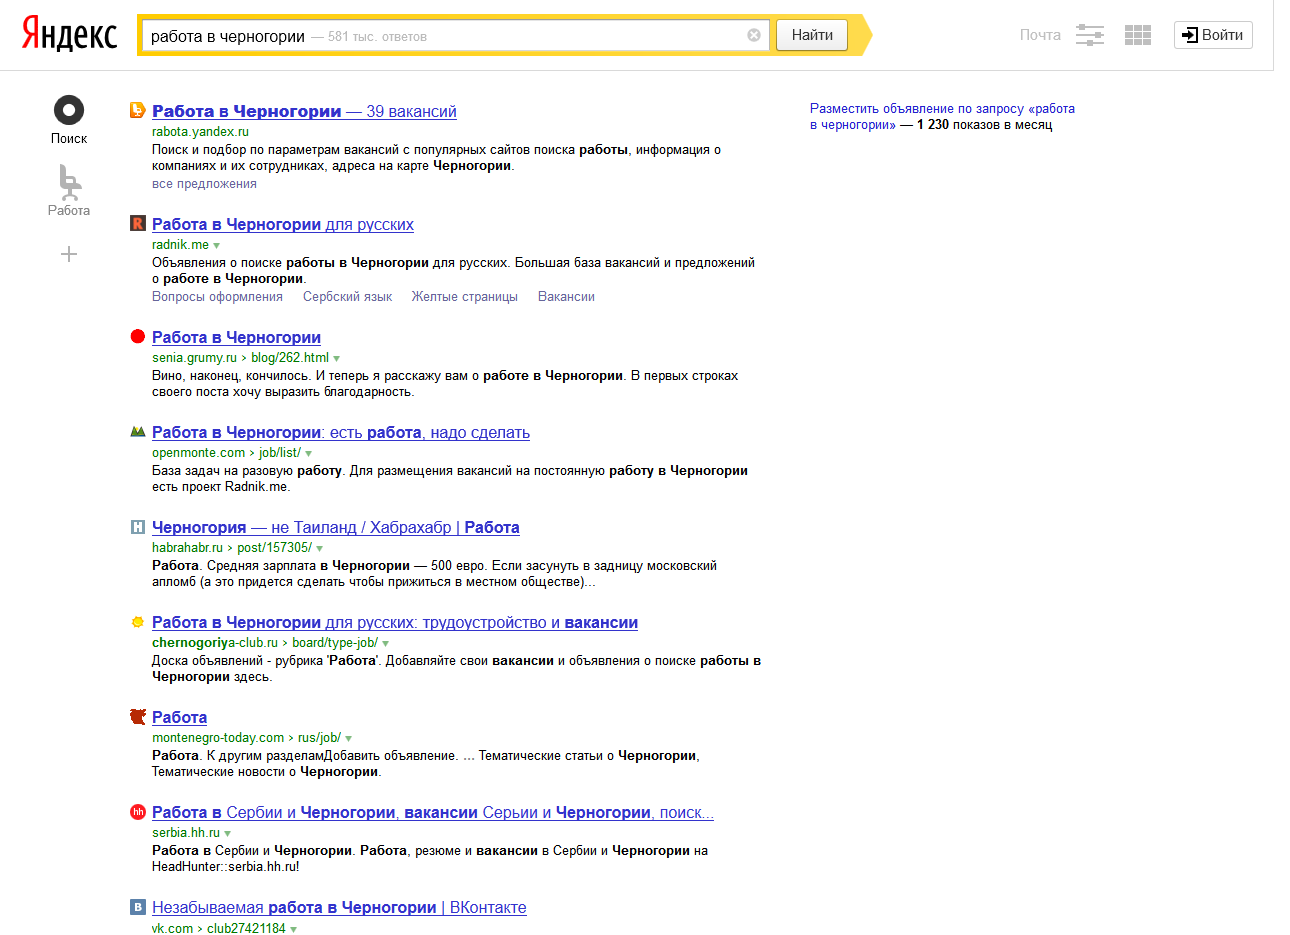The height and width of the screenshot is (935, 1290).
Task: Click the openmonte.com mountain favicon
Action: coord(138,431)
